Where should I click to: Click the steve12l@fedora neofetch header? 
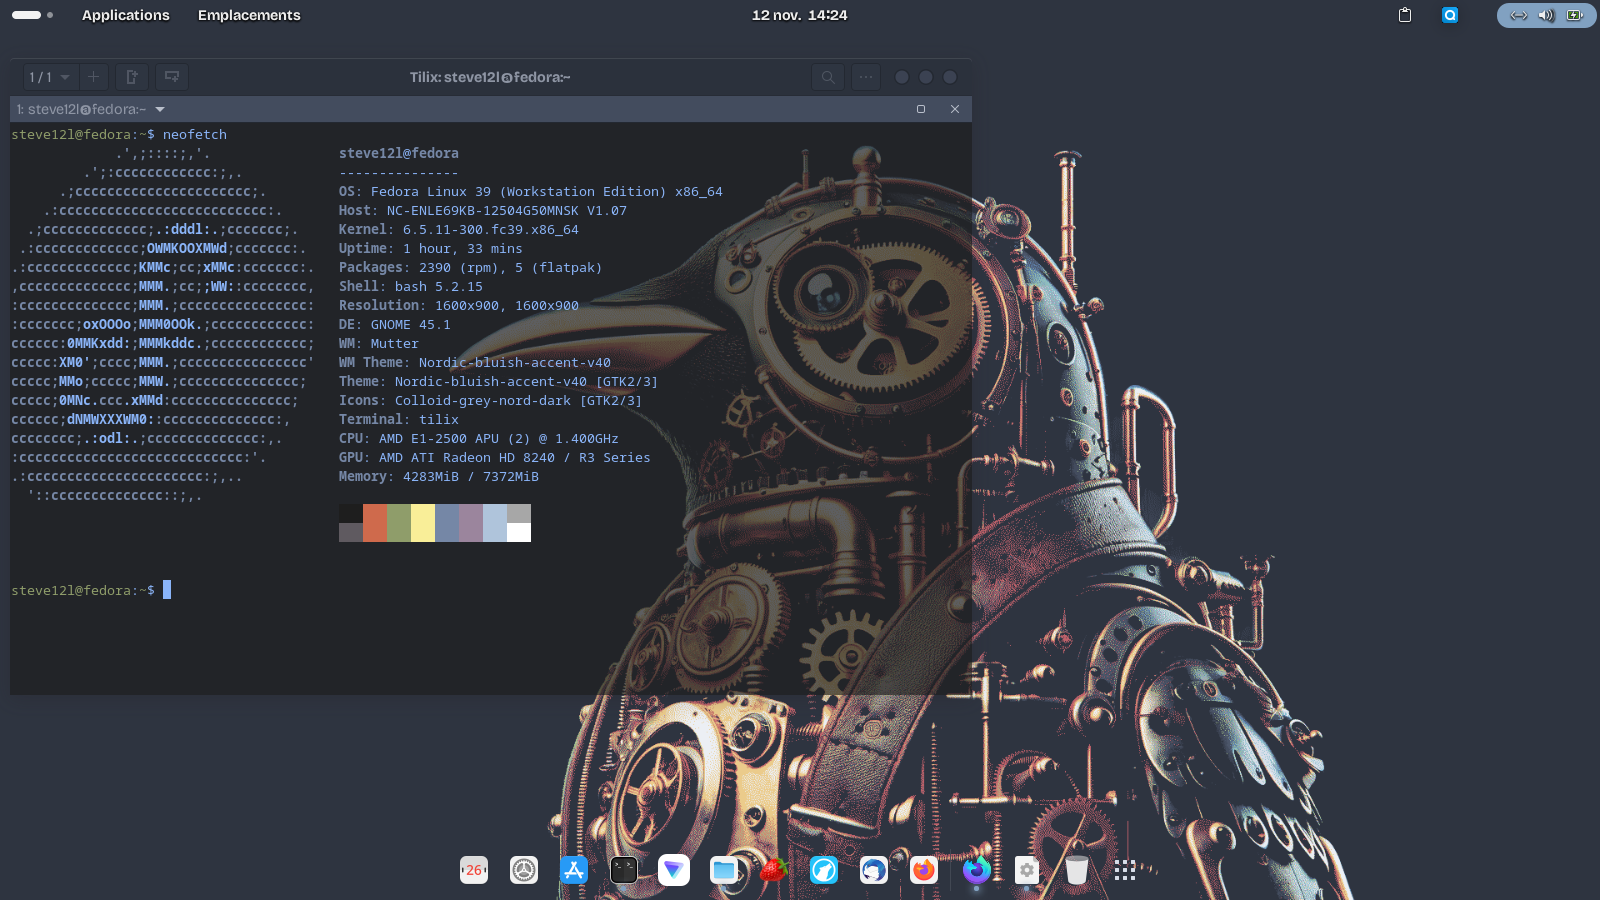398,153
